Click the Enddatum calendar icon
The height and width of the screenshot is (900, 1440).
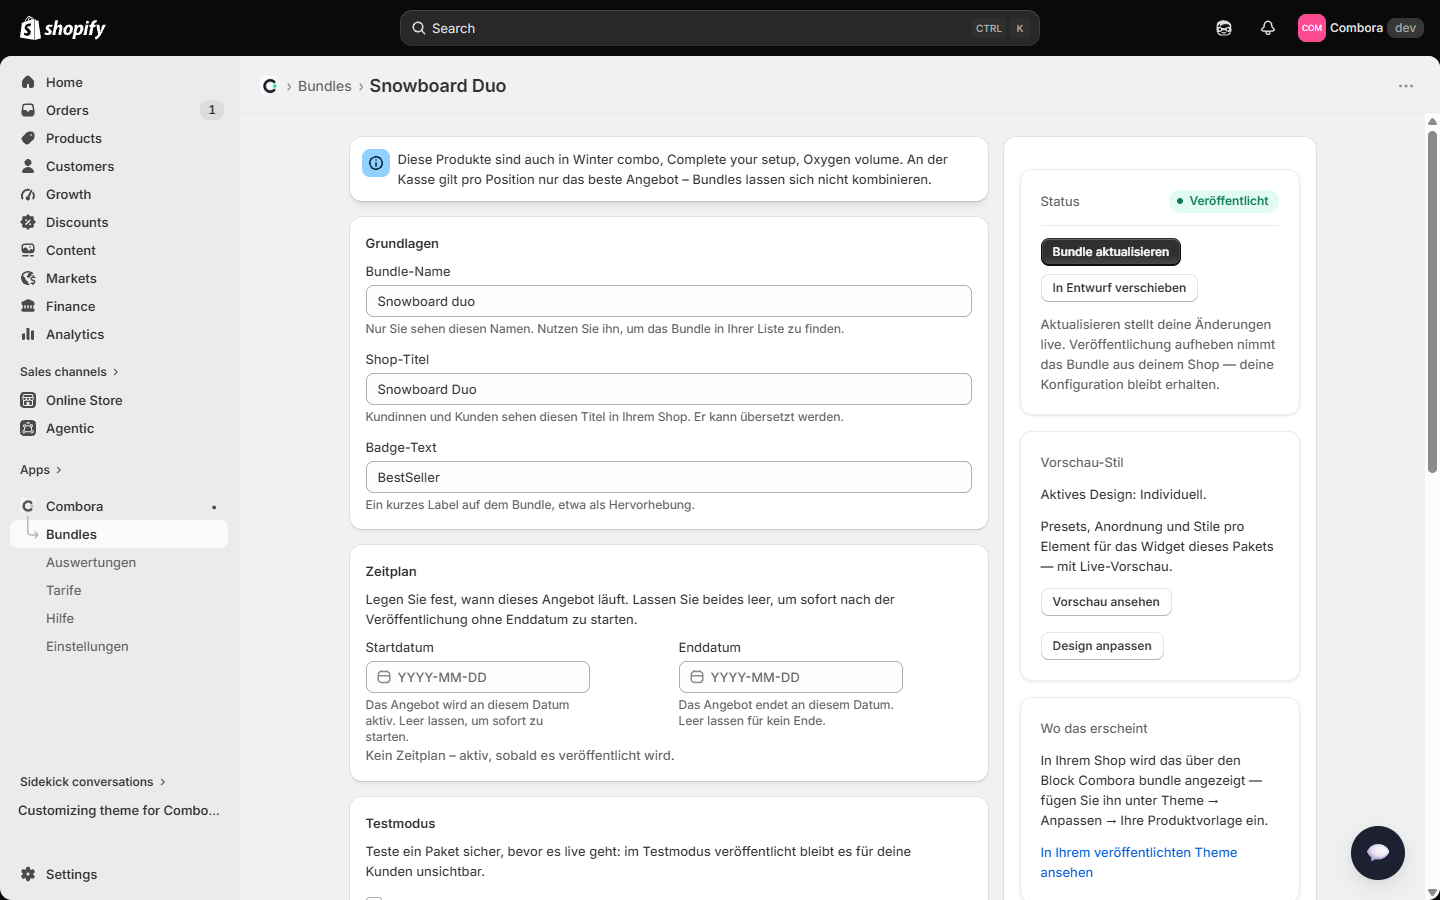[697, 677]
